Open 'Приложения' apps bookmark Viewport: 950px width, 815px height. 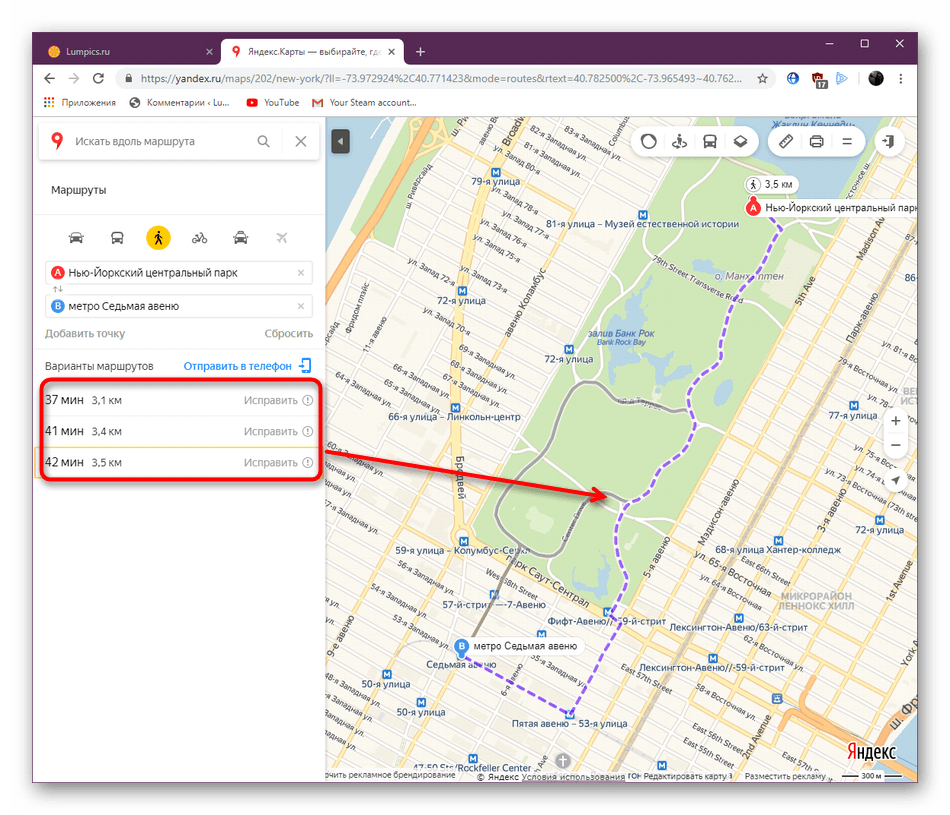coord(79,102)
